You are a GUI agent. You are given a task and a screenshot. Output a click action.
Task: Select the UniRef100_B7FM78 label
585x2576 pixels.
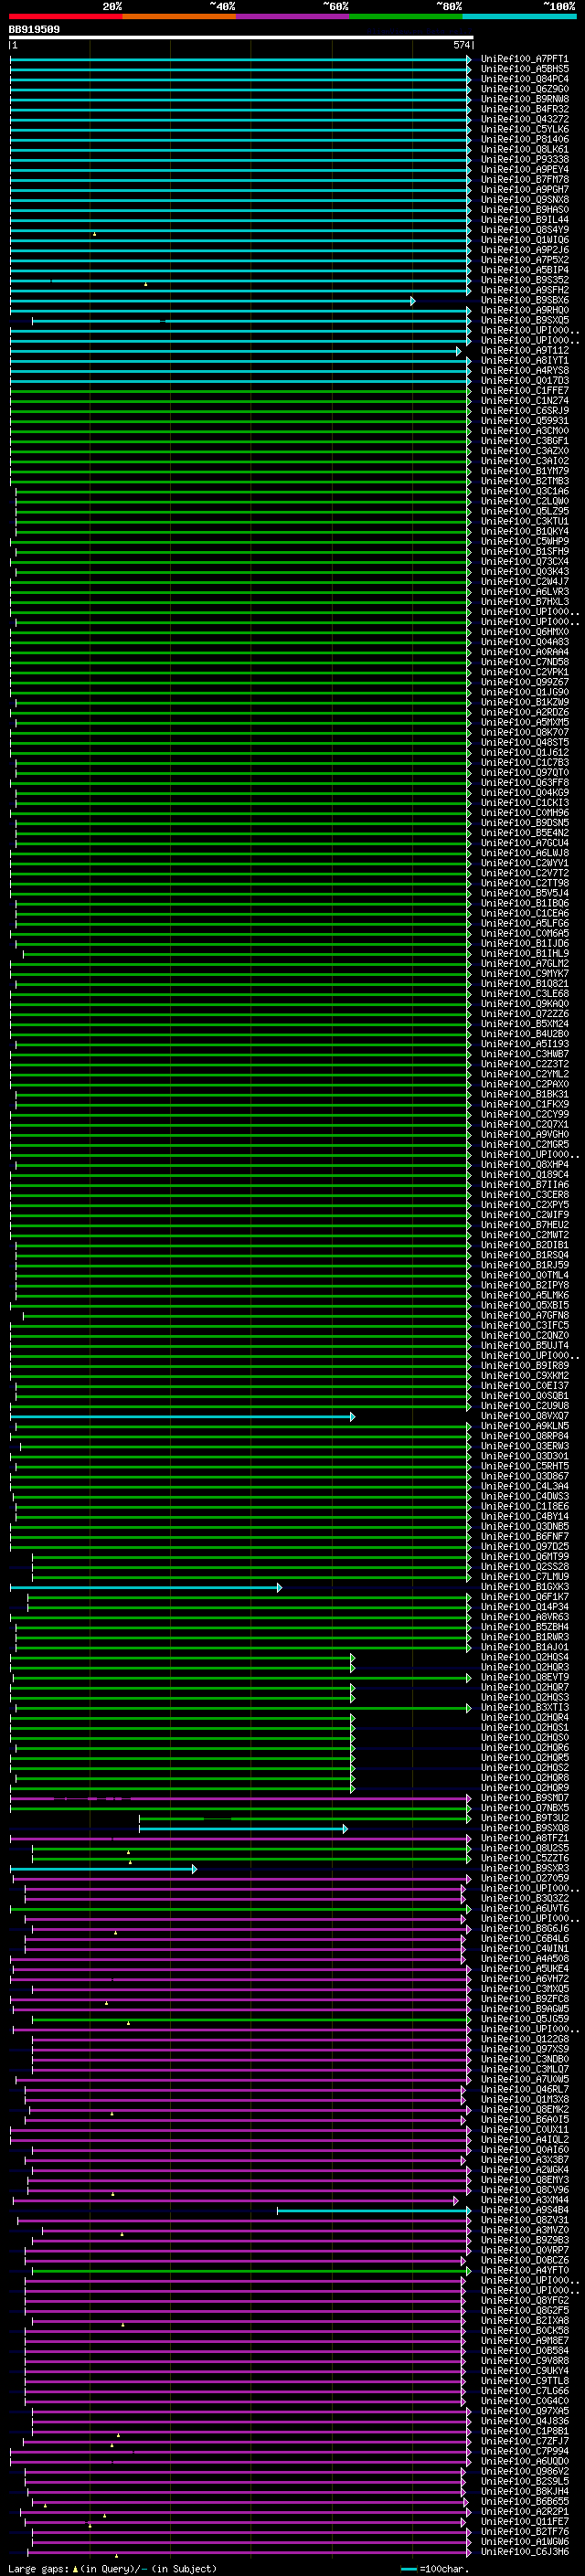click(525, 180)
